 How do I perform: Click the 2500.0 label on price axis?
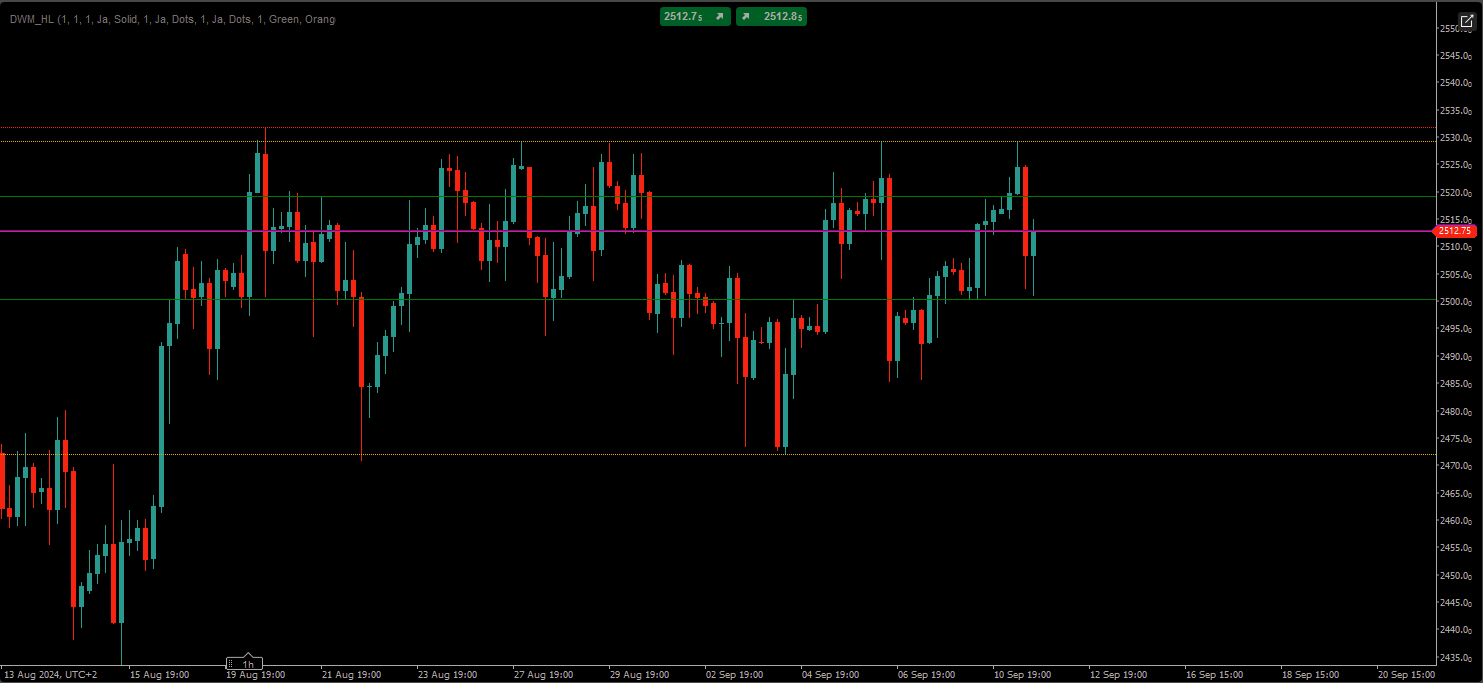(1455, 302)
